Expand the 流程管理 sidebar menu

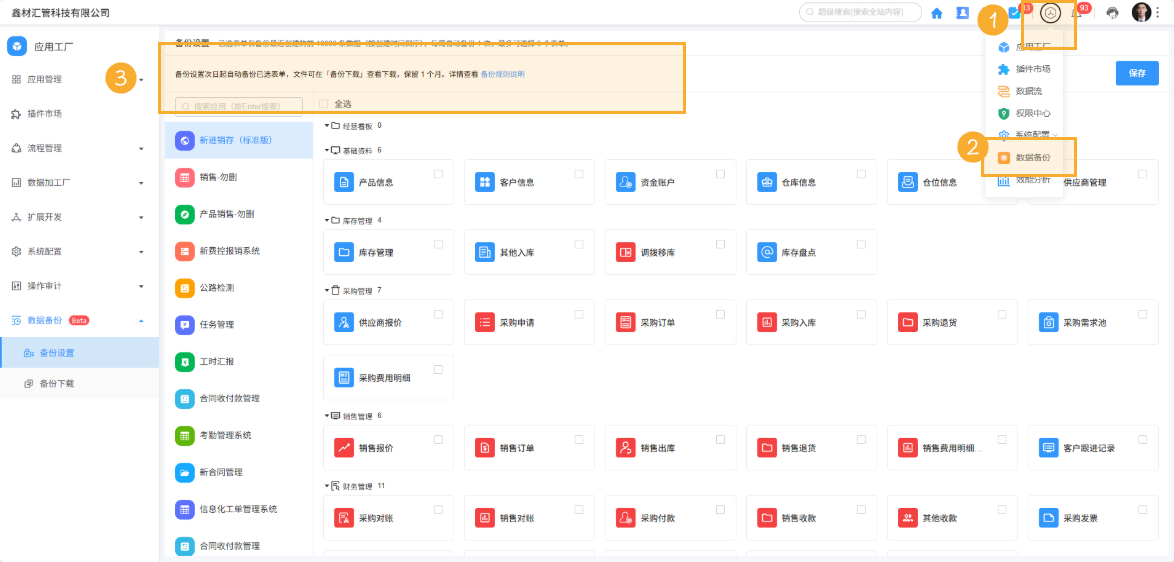[79, 148]
